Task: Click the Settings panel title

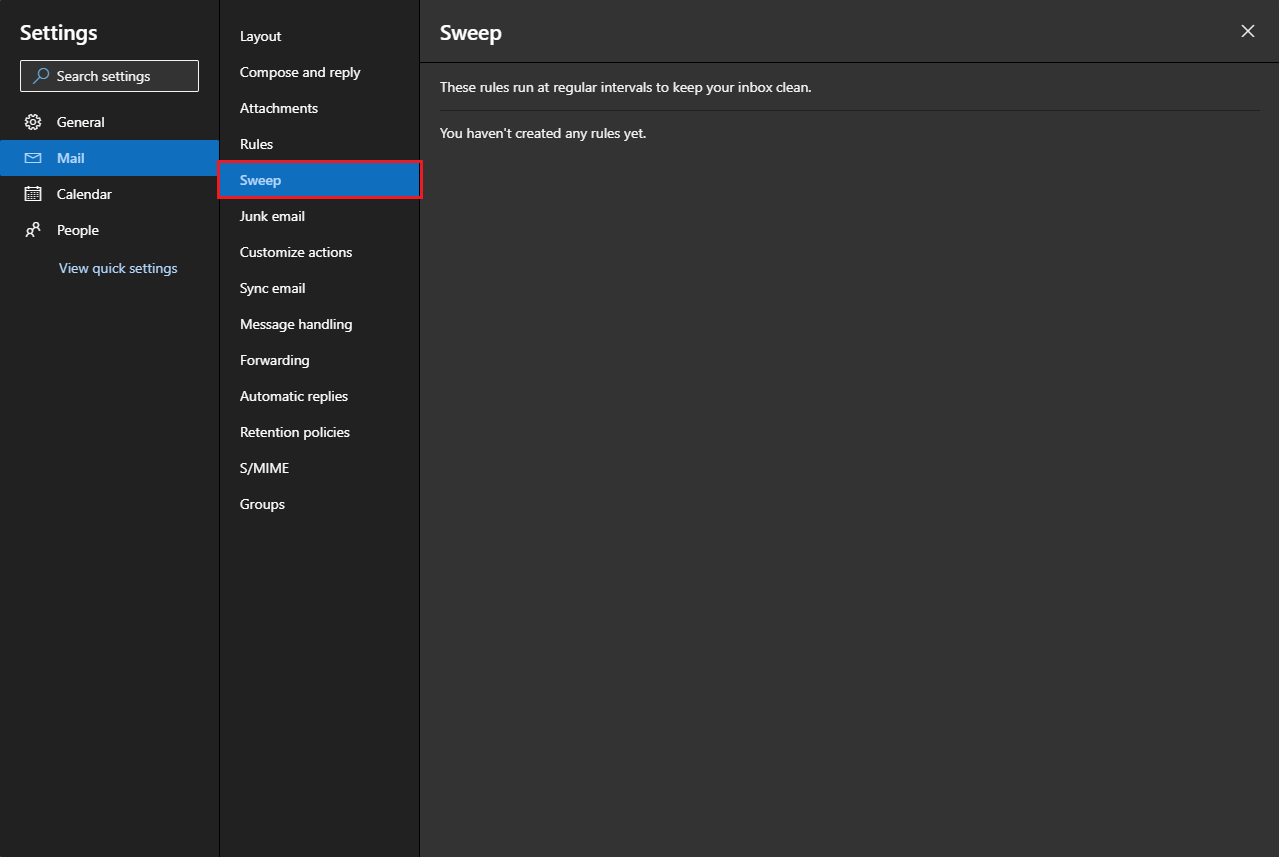Action: pyautogui.click(x=59, y=33)
